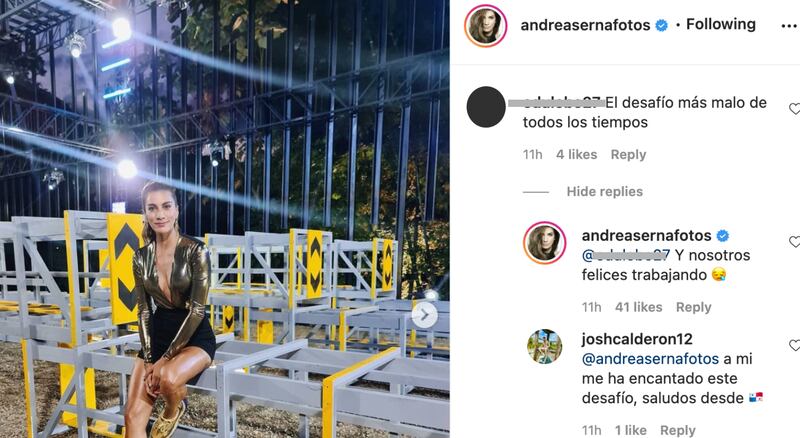Reply to joshcalderon12's comment
Screen dimensions: 800x438
click(x=678, y=430)
